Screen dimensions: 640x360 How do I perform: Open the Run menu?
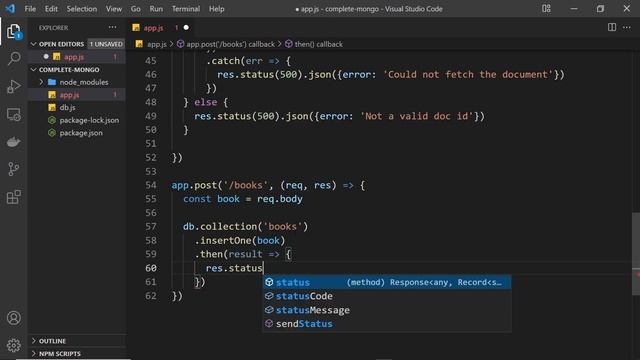click(x=156, y=9)
